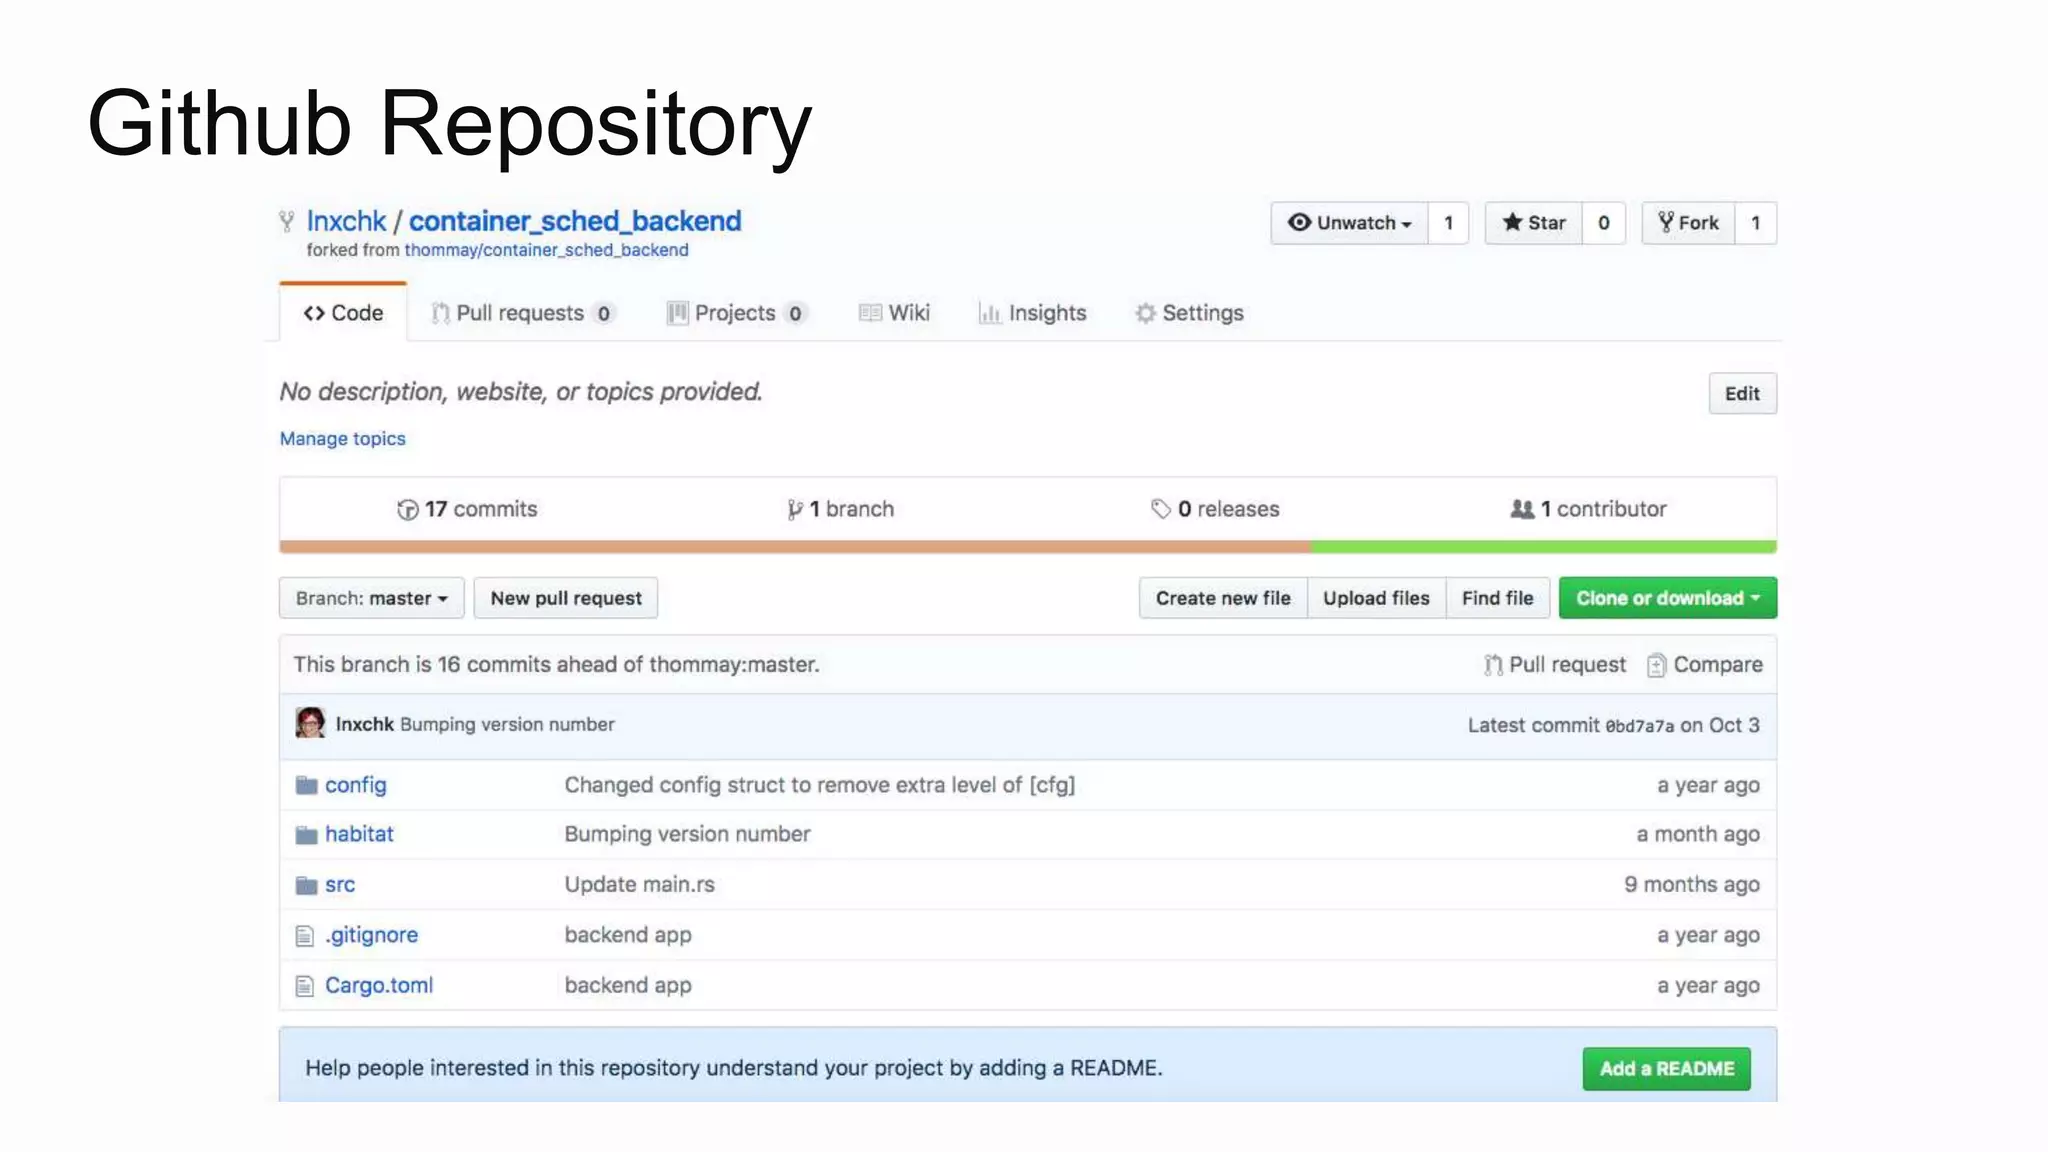
Task: Open the habitat folder
Action: point(359,834)
